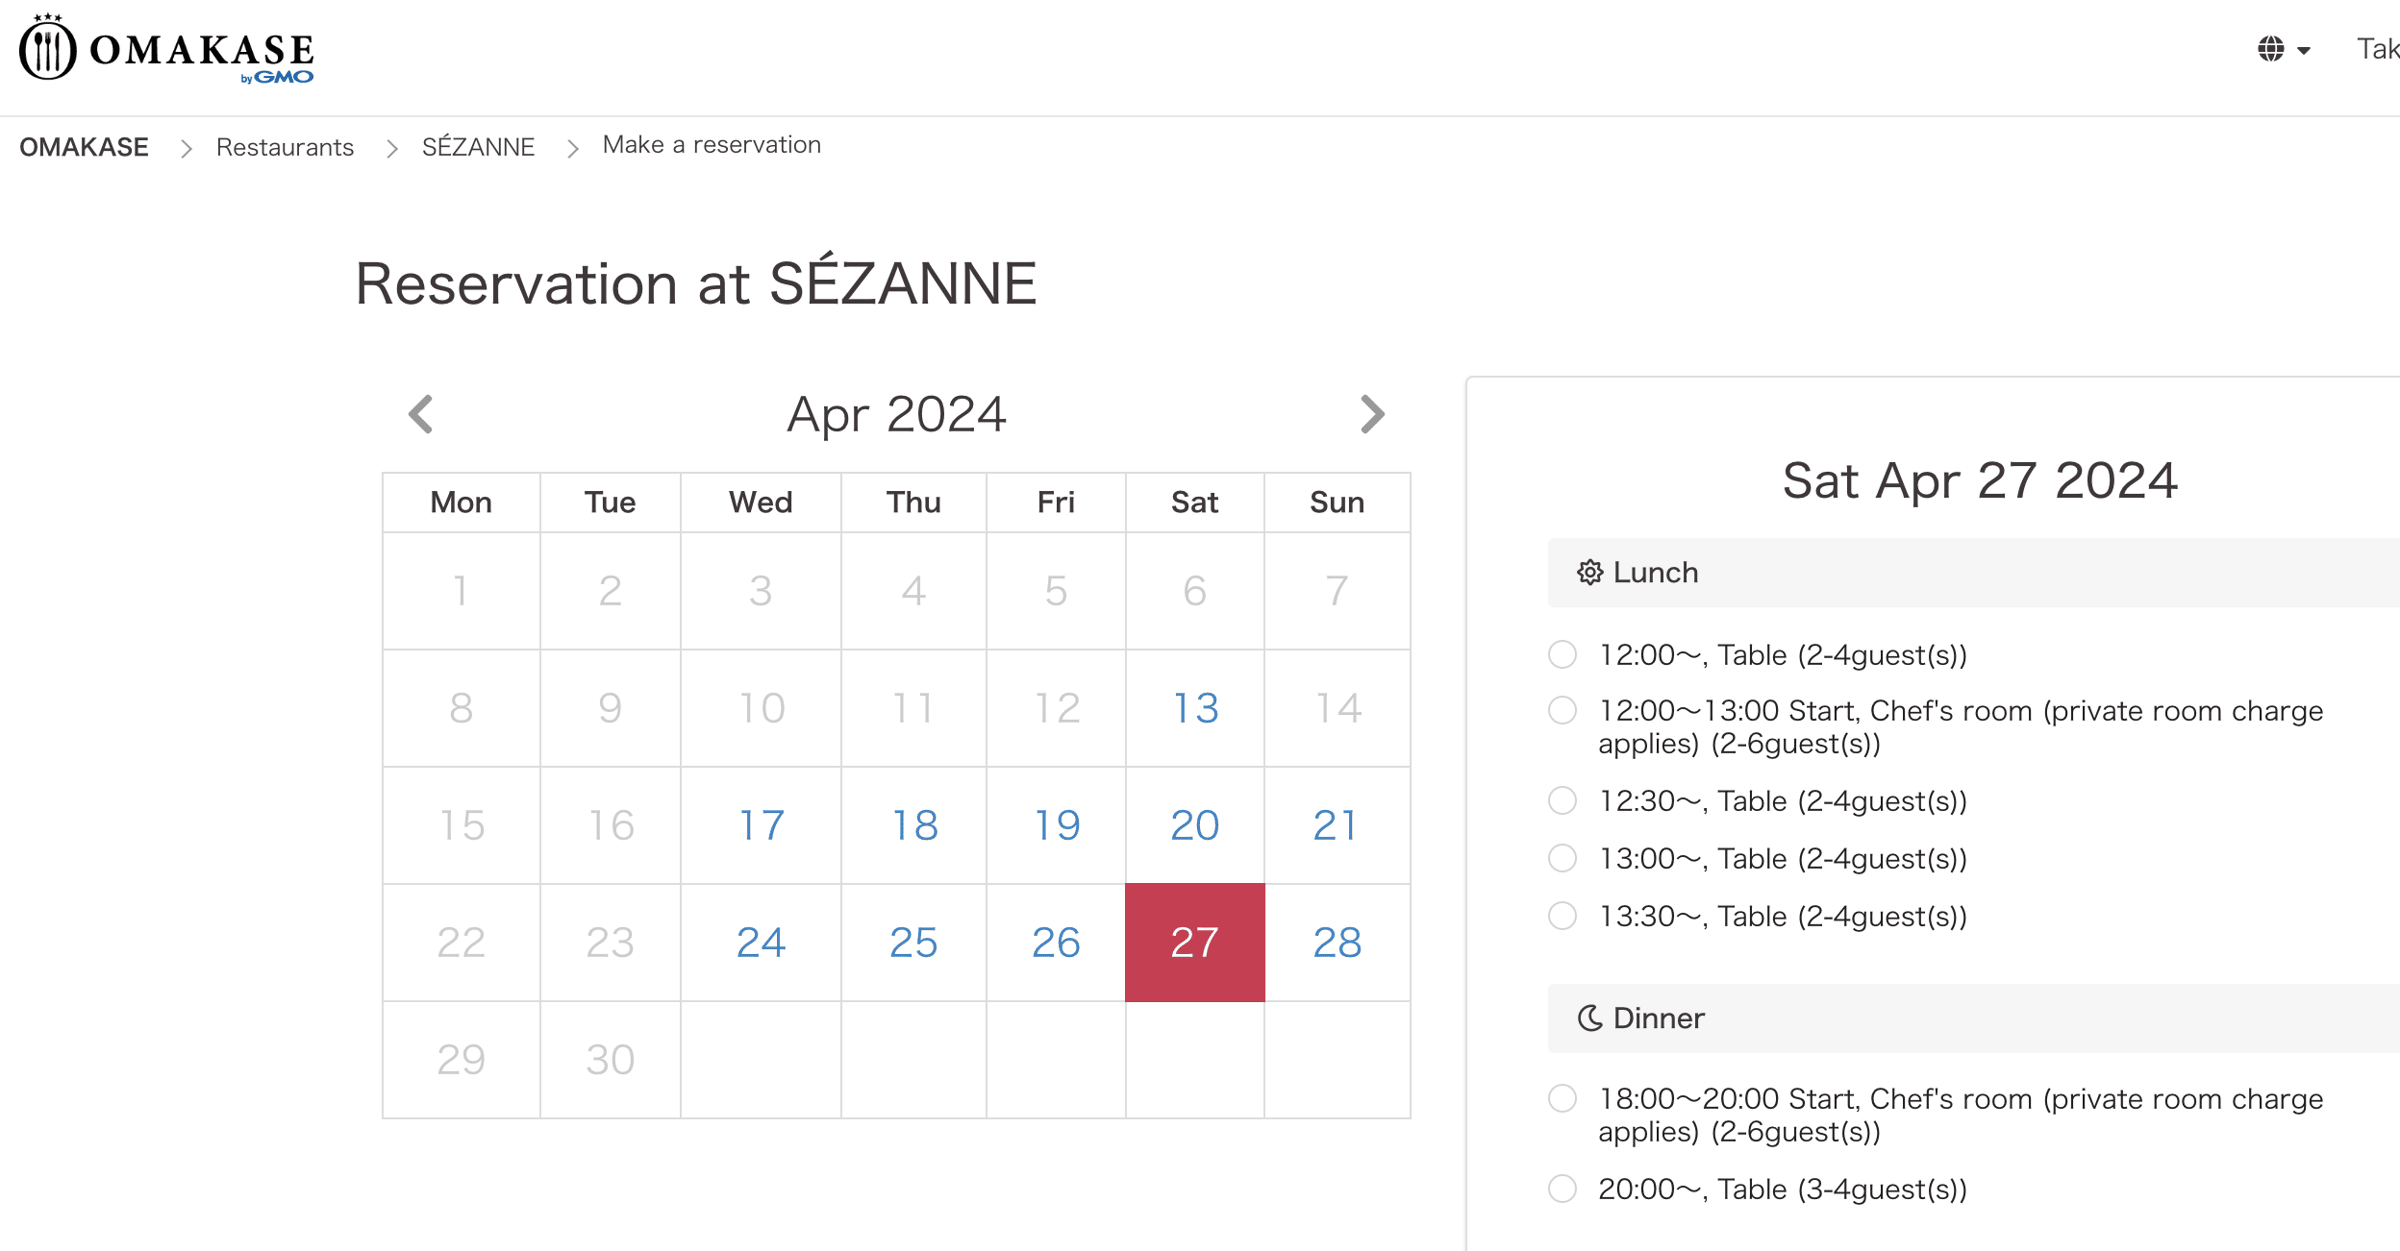Select the 20:00 Table dinner option
2400x1251 pixels.
coord(1563,1189)
